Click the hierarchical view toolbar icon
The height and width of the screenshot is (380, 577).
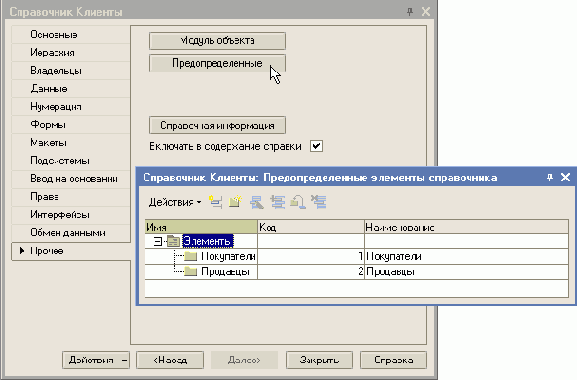tap(277, 202)
